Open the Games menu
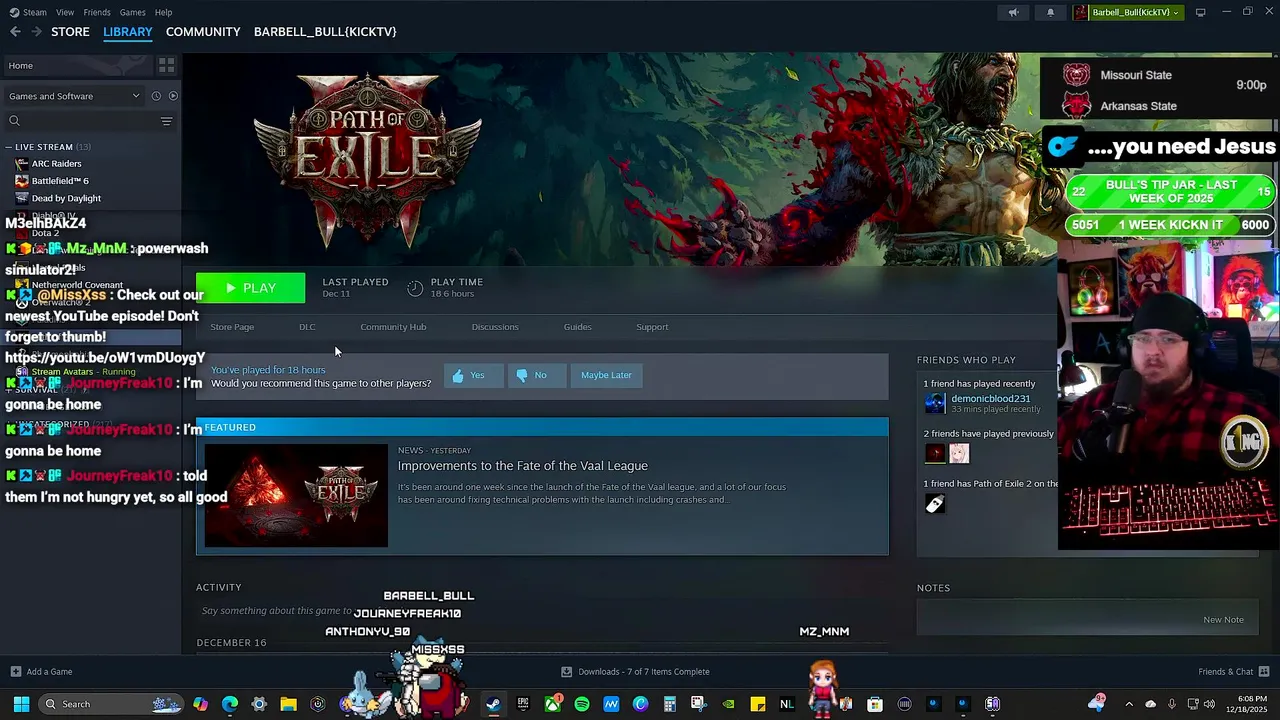The image size is (1280, 720). pyautogui.click(x=132, y=12)
